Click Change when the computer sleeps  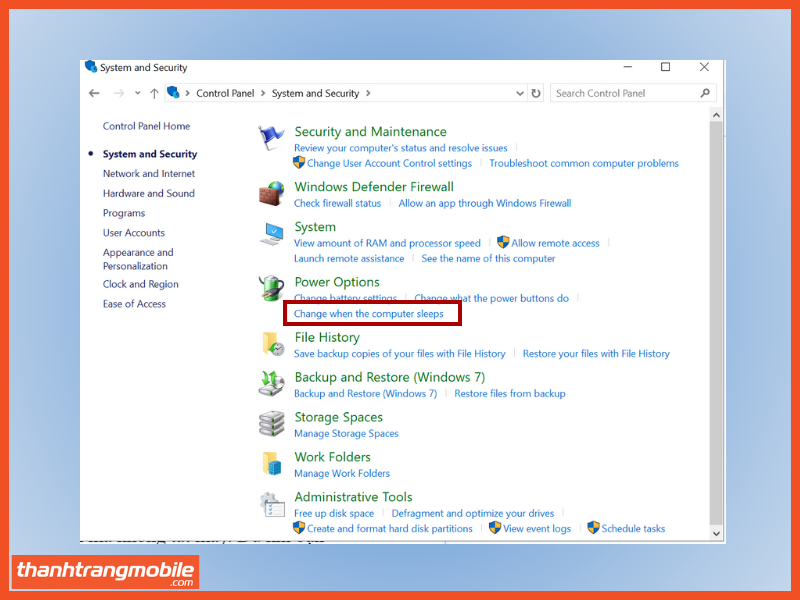coord(368,314)
